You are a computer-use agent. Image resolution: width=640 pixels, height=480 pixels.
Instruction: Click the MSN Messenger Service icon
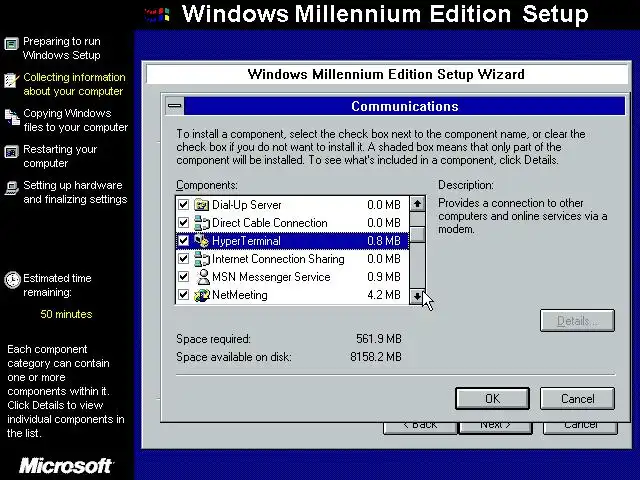tap(202, 277)
